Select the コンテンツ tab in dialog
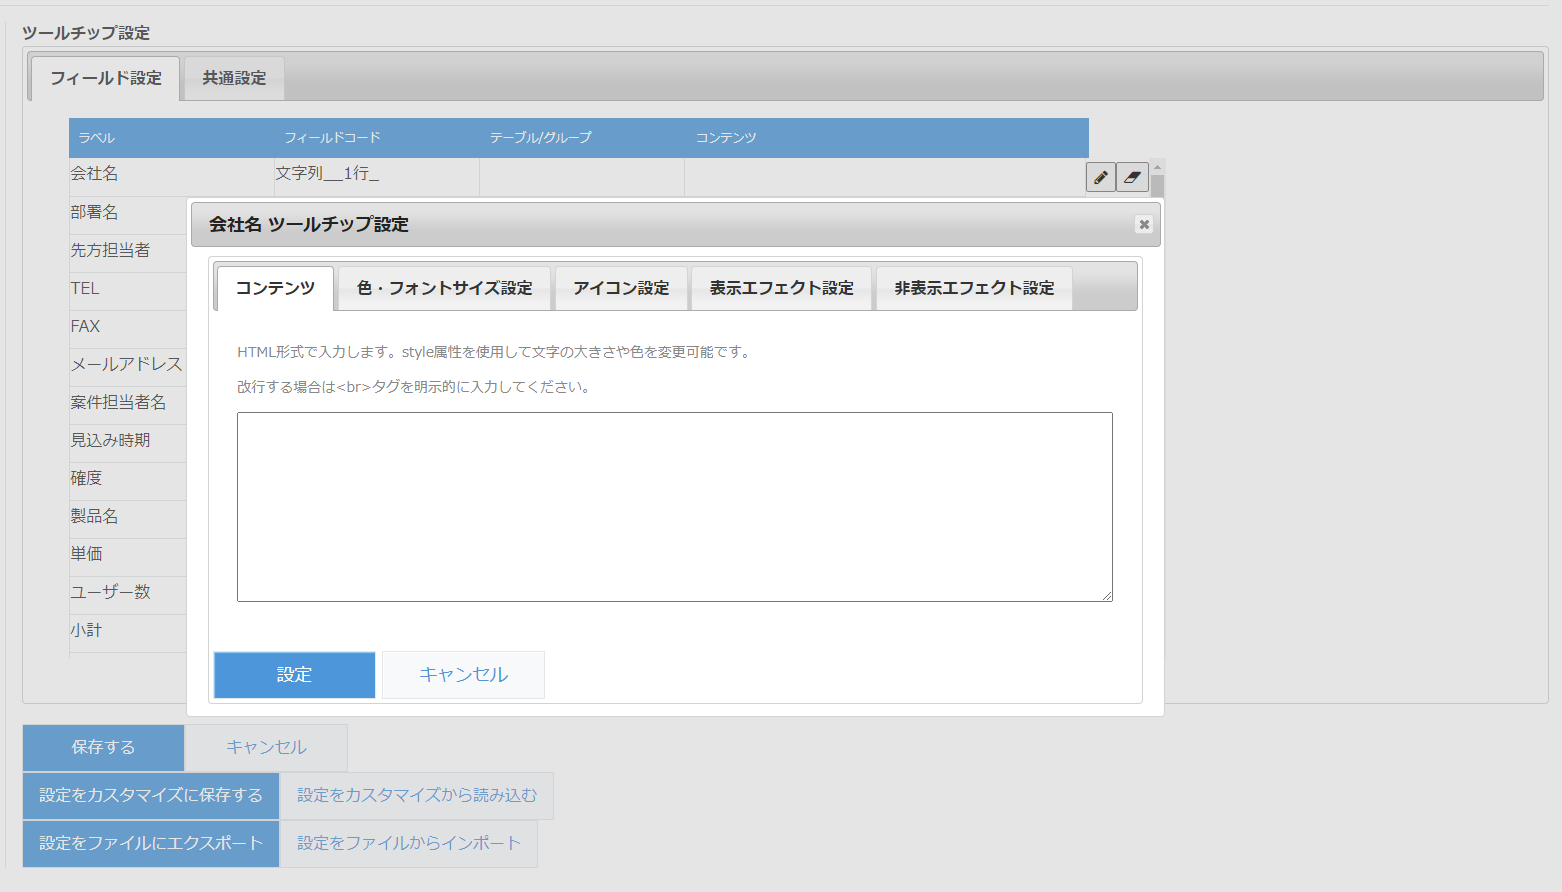This screenshot has height=892, width=1562. coord(275,288)
